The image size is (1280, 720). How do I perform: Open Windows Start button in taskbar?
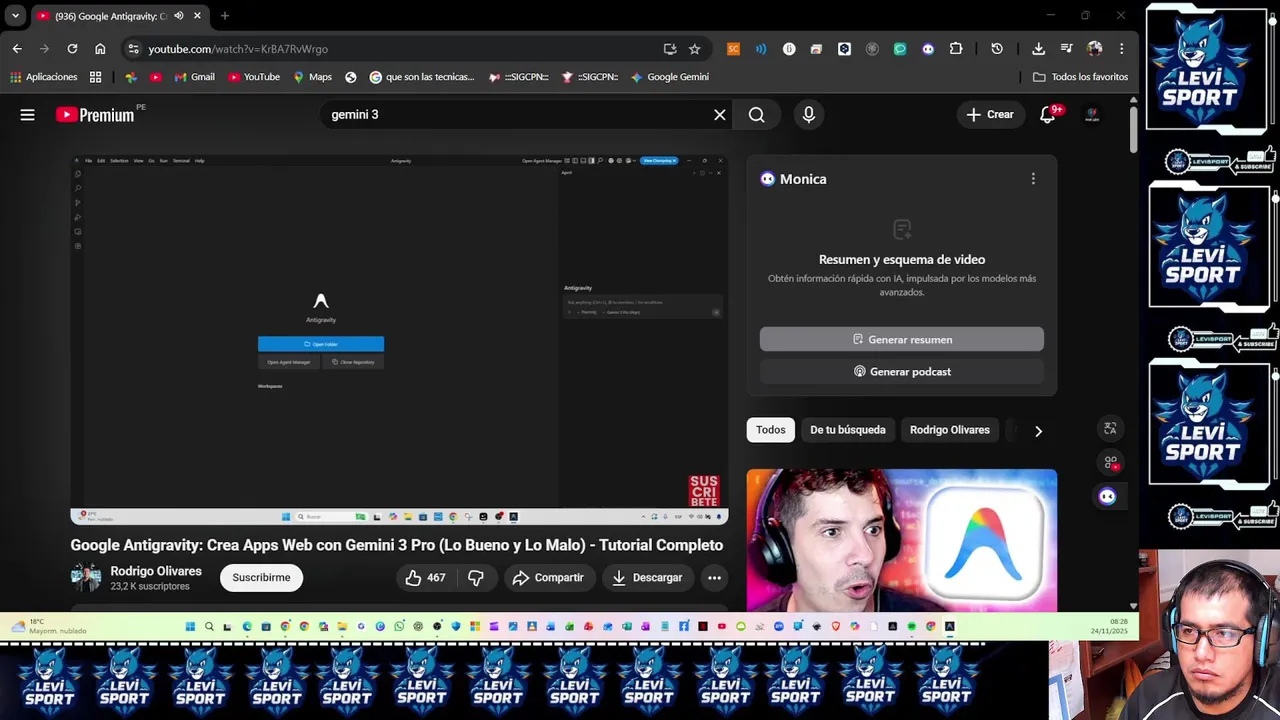tap(190, 627)
